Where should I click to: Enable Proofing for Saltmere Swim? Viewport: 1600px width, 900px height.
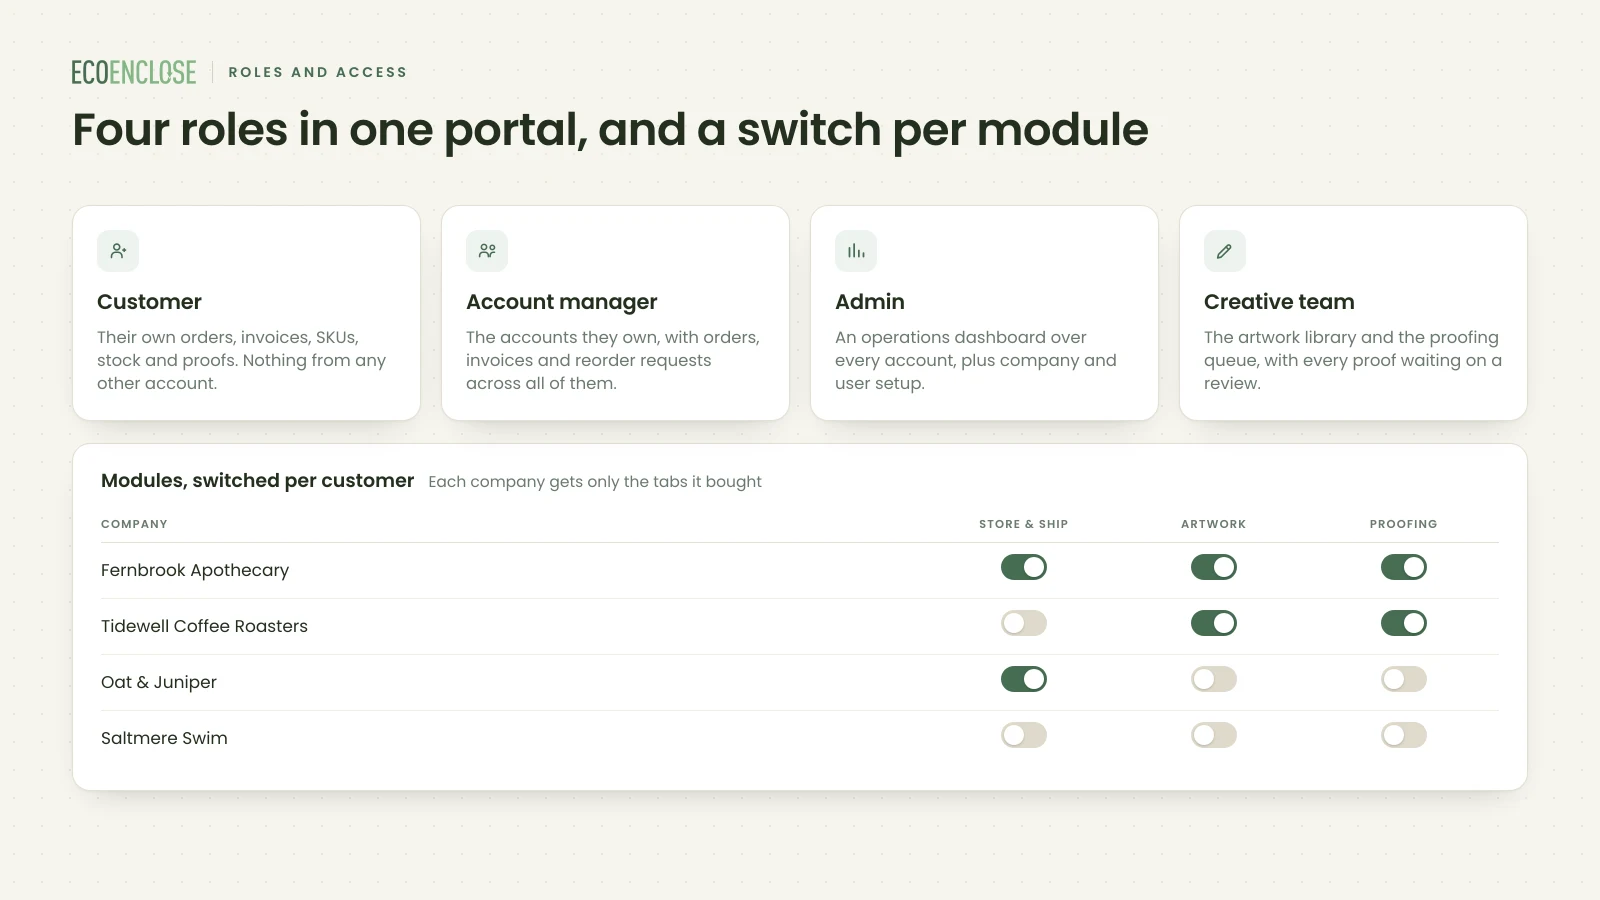[1404, 735]
